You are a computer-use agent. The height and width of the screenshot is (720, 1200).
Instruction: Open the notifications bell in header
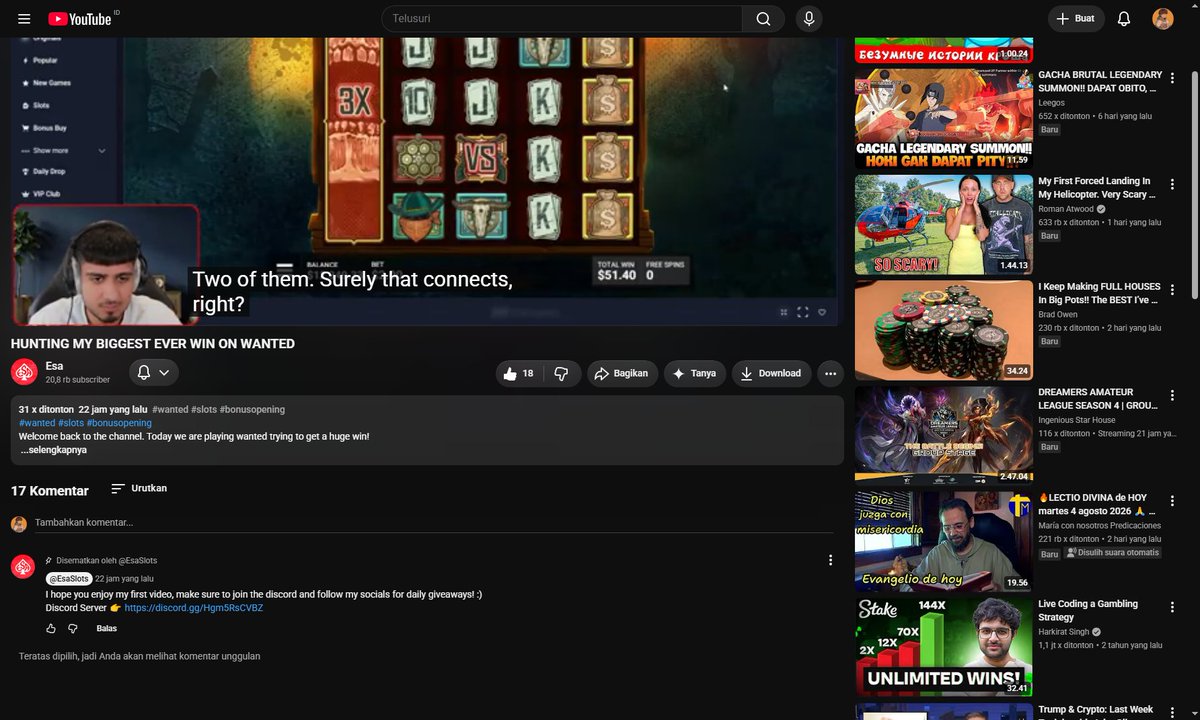tap(1124, 19)
